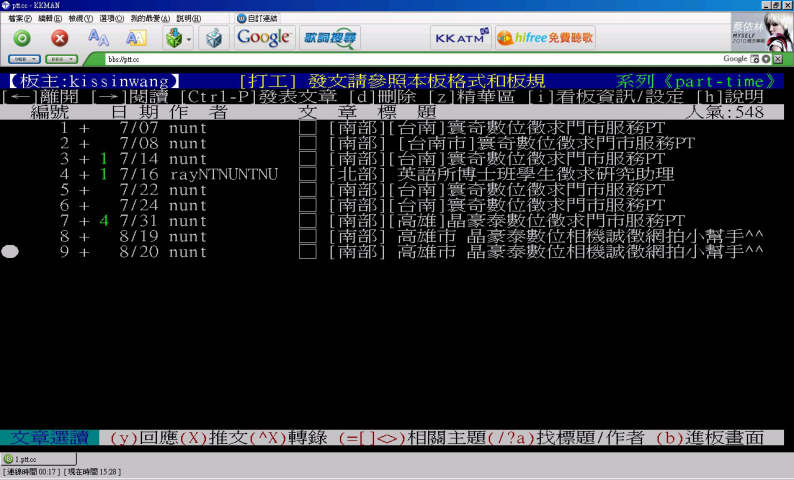Click the 文章選讀 label in bottom bar
Screen dimensions: 794x480
point(50,437)
